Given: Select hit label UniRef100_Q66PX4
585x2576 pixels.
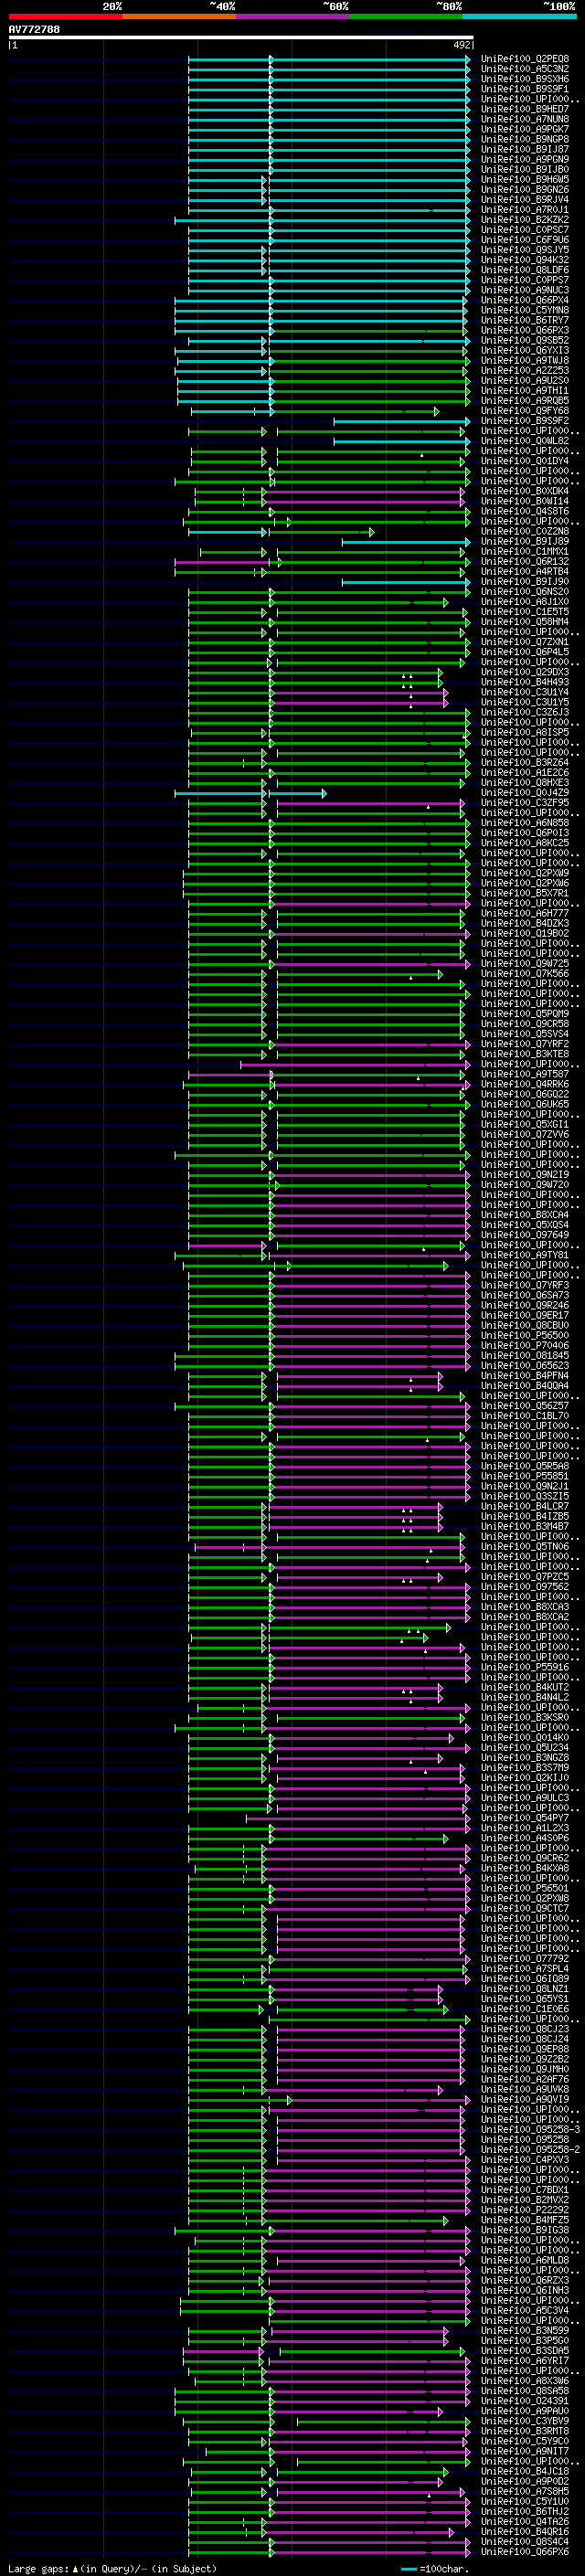Looking at the screenshot, I should click(525, 300).
